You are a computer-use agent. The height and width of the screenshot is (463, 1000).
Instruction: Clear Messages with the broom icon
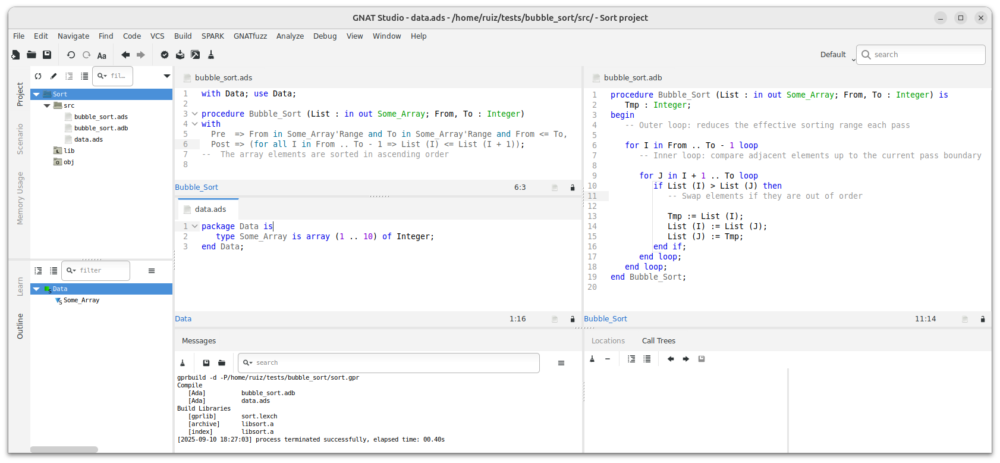[183, 362]
